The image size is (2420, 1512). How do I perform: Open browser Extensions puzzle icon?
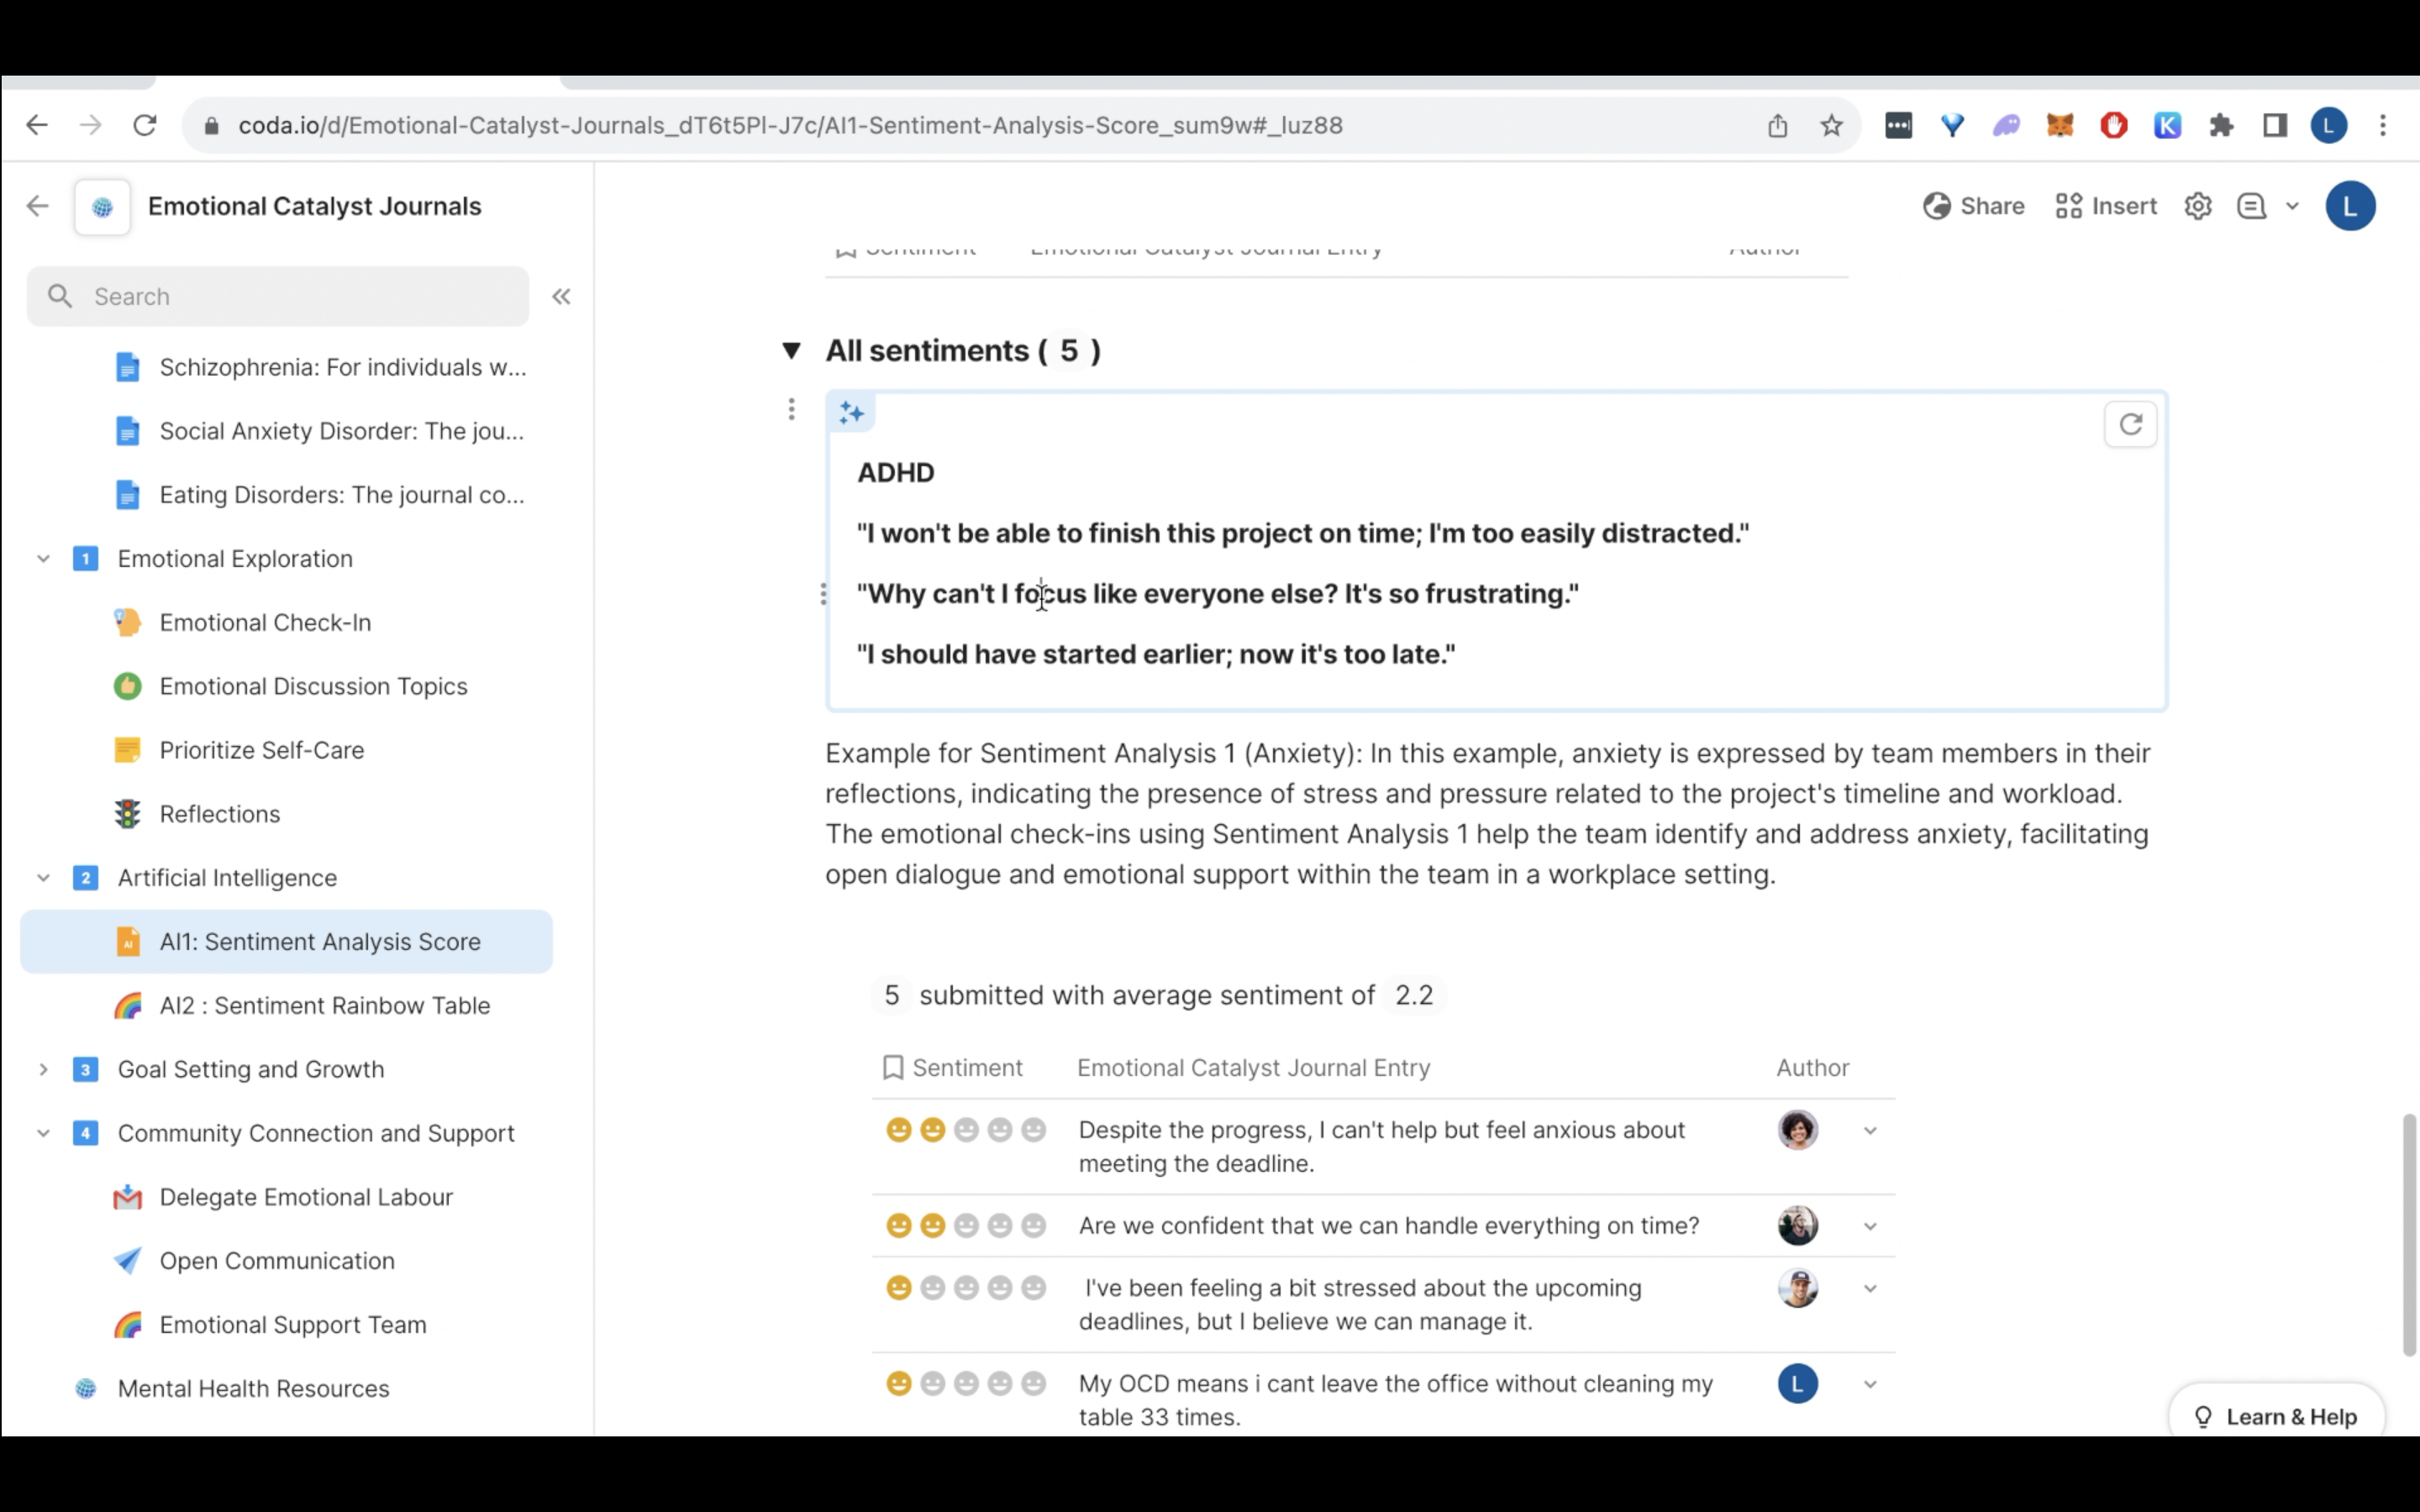pos(2221,126)
